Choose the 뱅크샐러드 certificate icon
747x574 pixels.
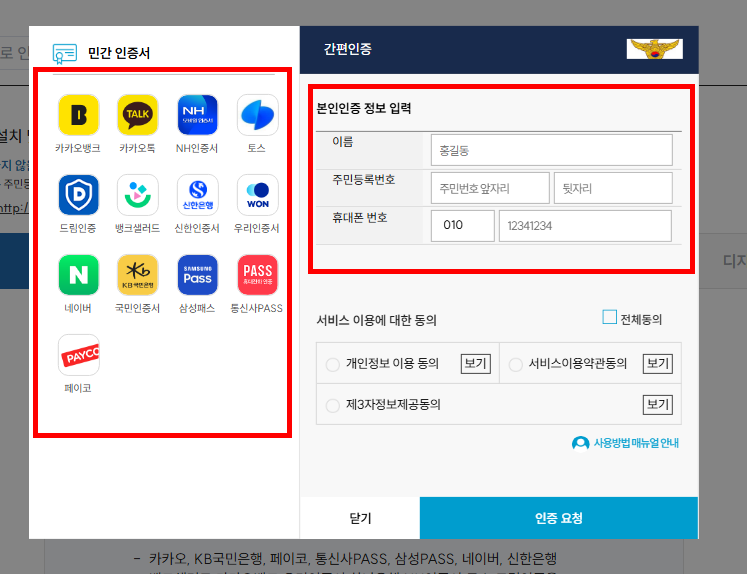point(138,195)
